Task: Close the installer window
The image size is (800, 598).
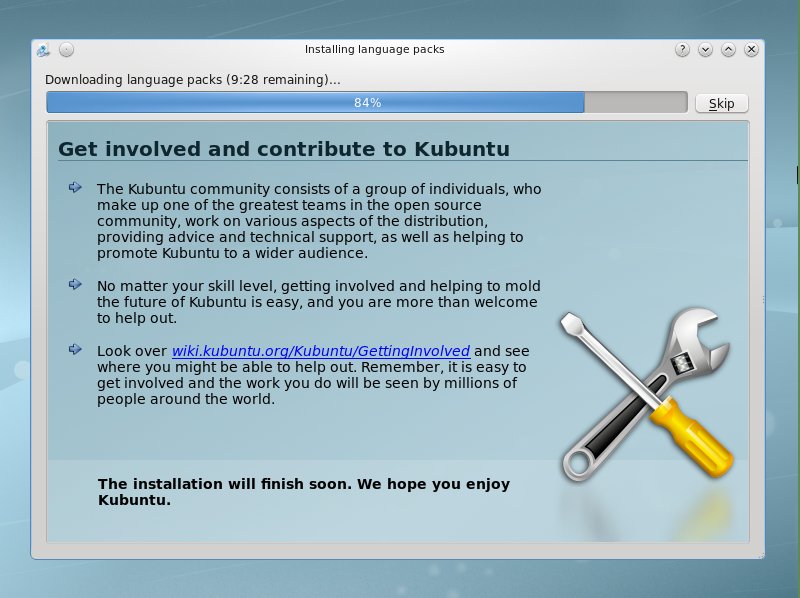Action: (752, 47)
